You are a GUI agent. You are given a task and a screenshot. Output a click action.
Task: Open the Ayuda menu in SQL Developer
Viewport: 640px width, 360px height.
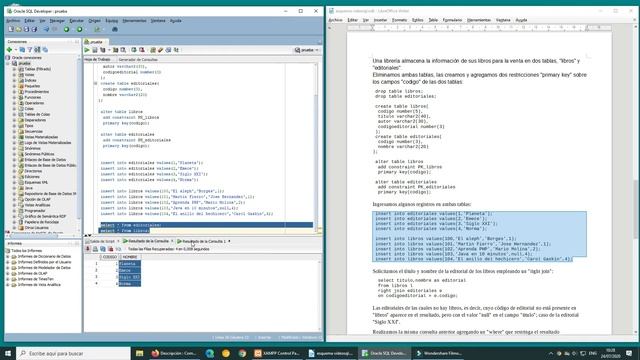pyautogui.click(x=176, y=20)
